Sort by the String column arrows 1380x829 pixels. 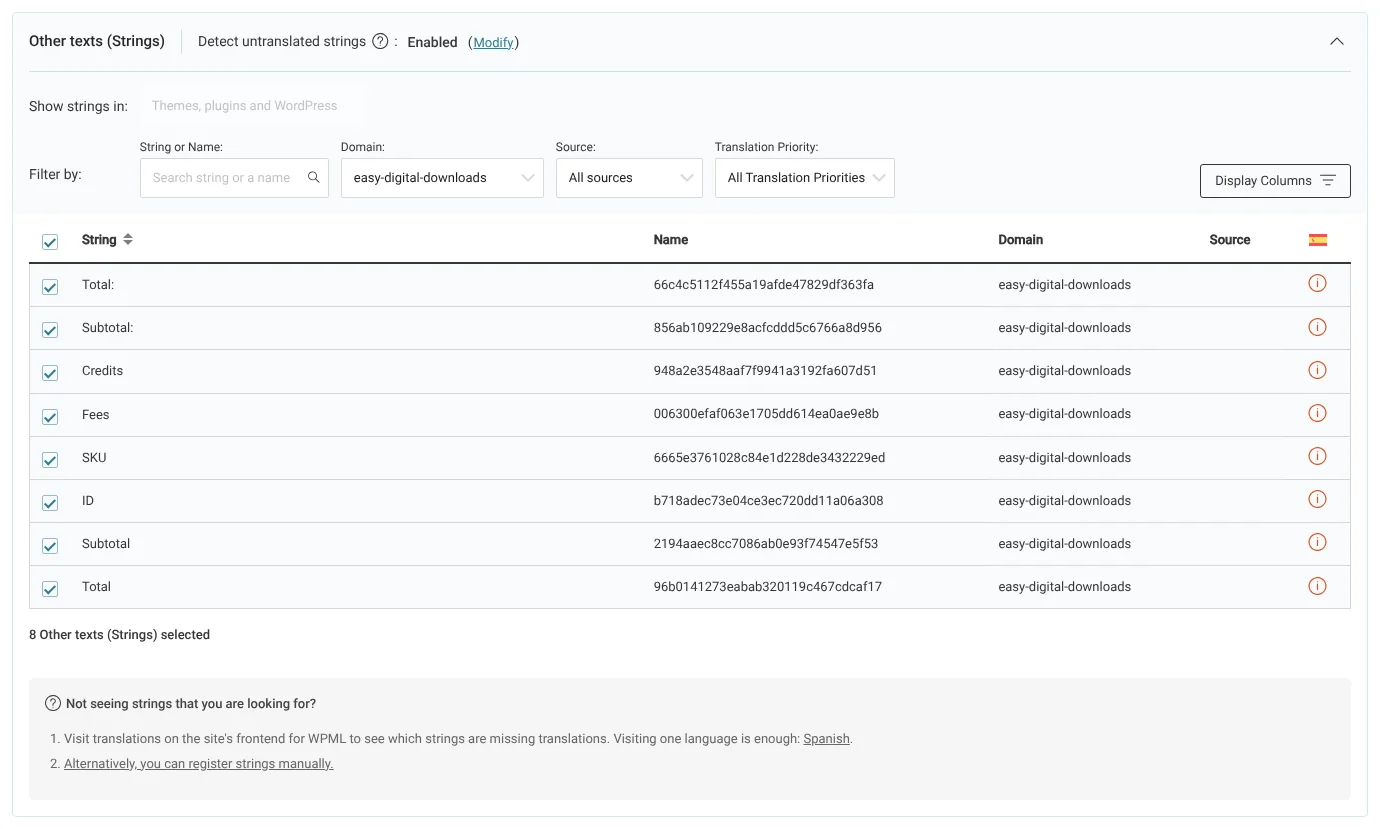(128, 239)
